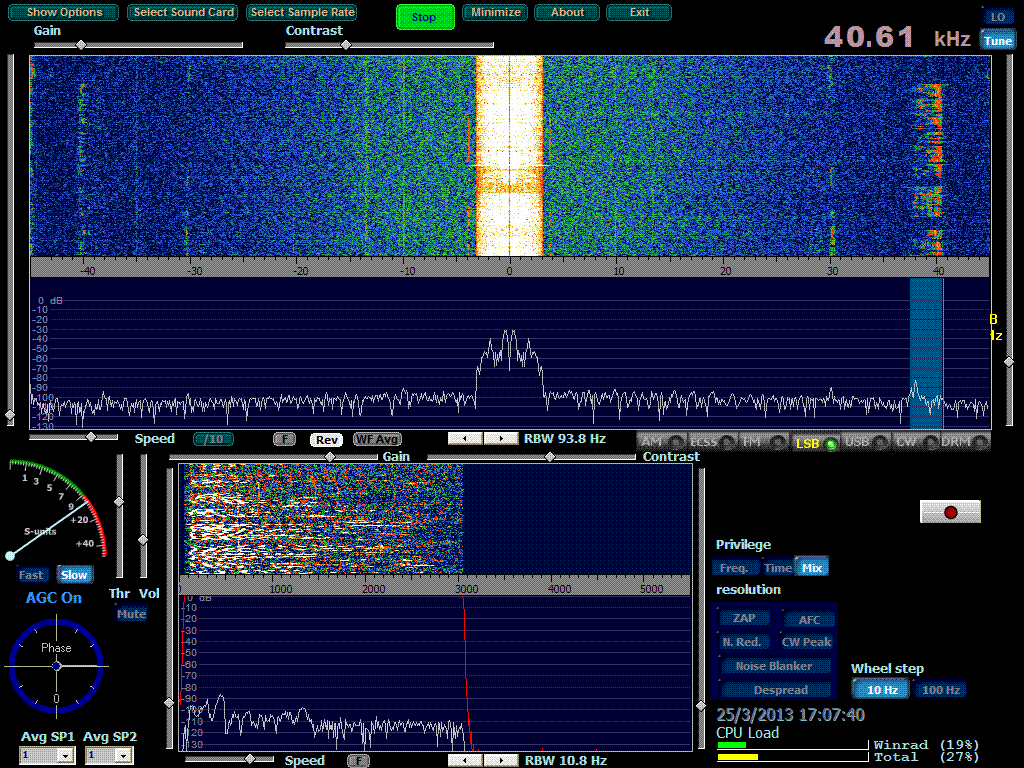
Task: Mute the audio output
Action: pos(131,614)
